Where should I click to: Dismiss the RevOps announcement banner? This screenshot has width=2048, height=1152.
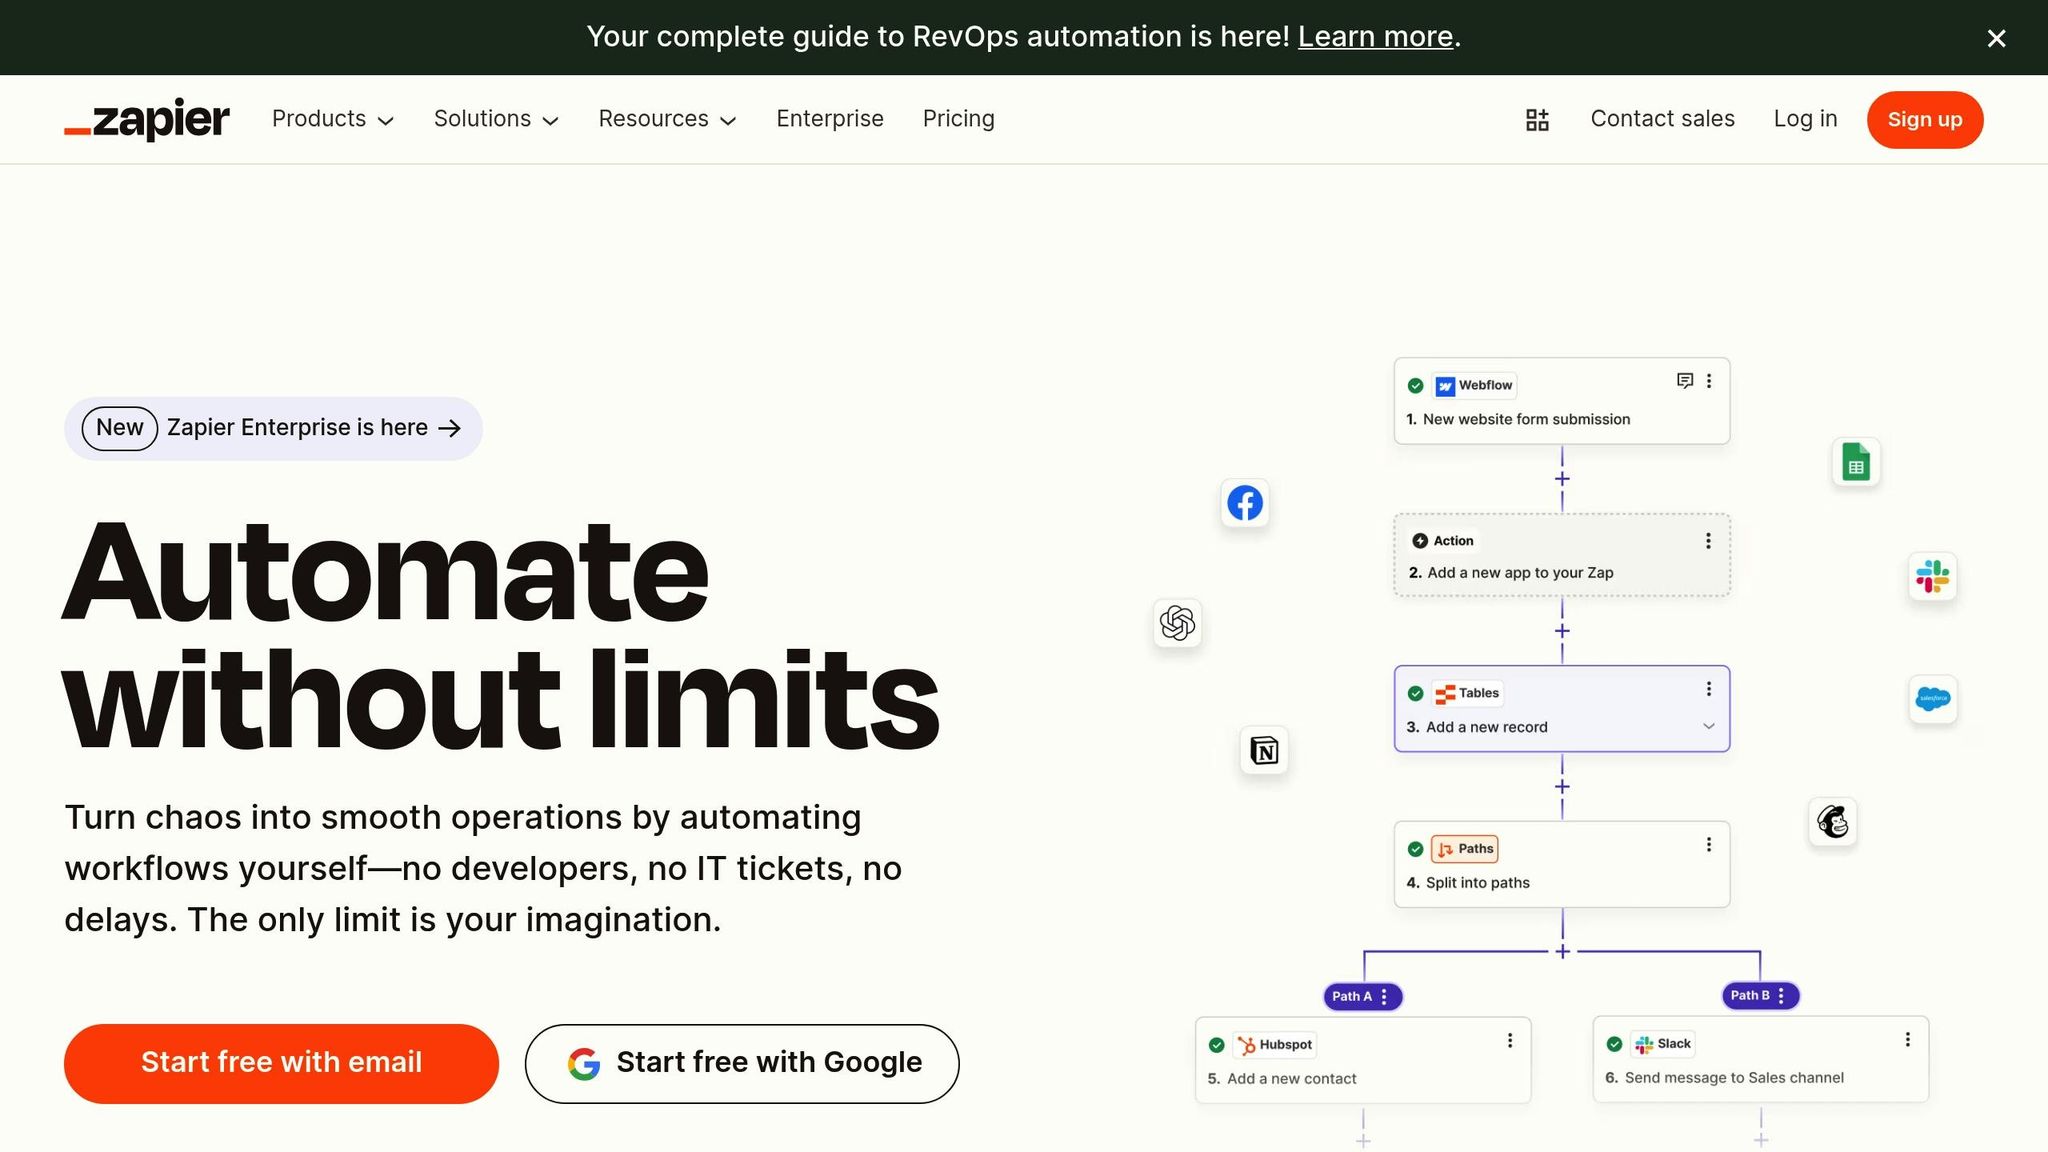(x=1996, y=38)
